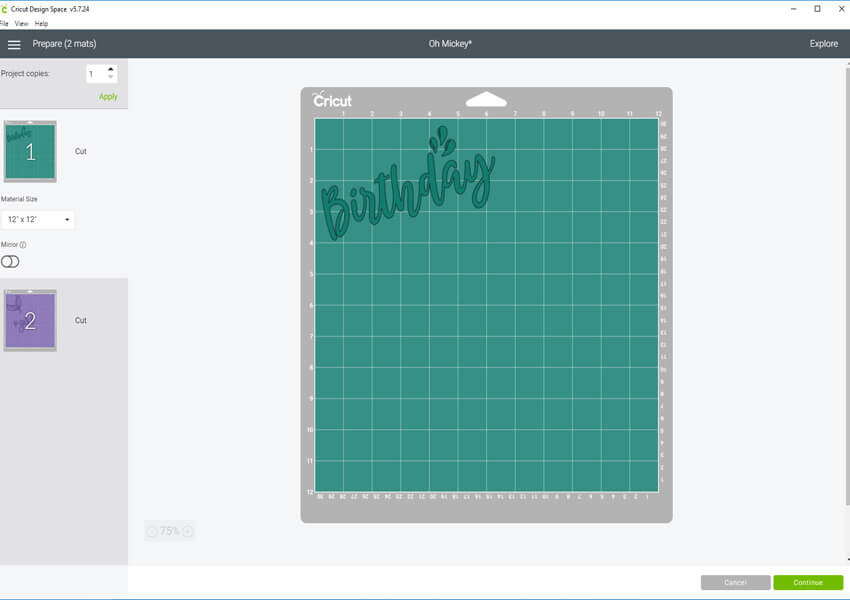Decrease project copies with down arrow
The height and width of the screenshot is (600, 850).
[x=111, y=77]
